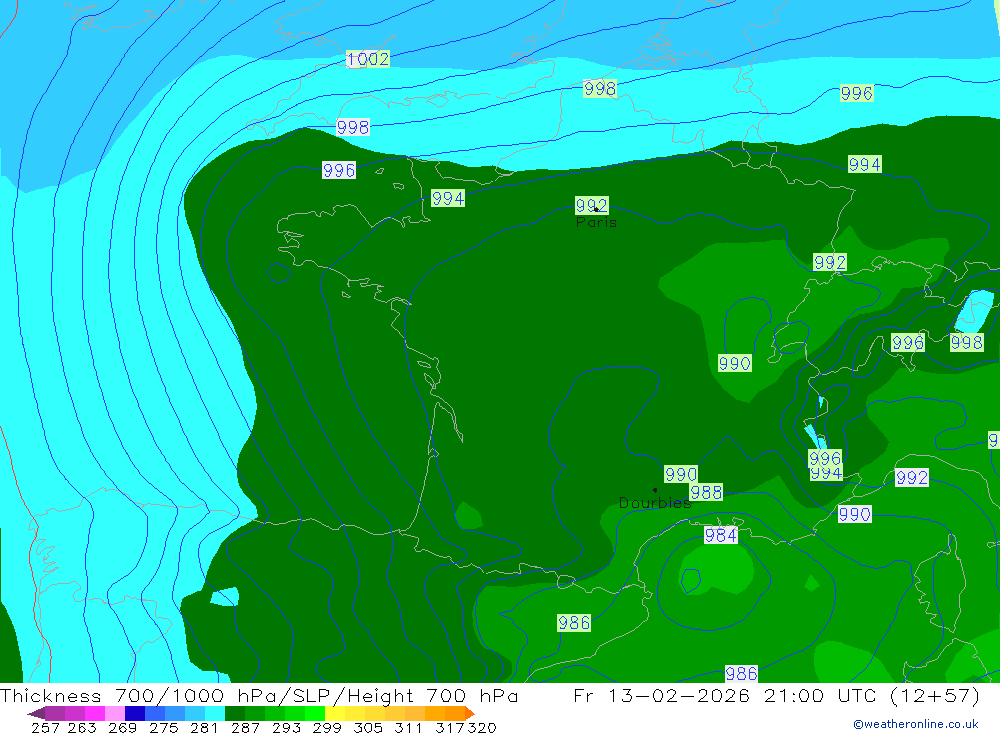Click the 257 legend value

pos(45,728)
